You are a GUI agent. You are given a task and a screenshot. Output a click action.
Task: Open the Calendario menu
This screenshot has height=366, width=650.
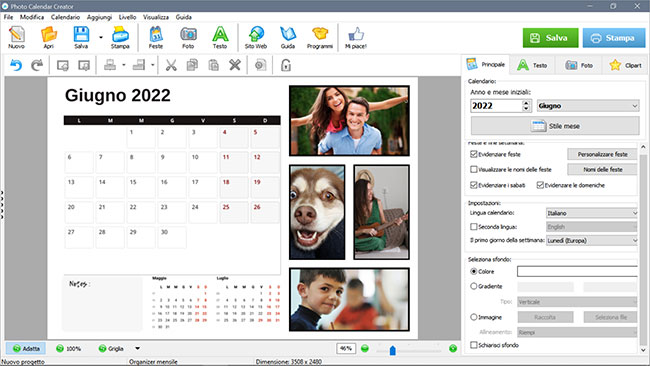pyautogui.click(x=65, y=17)
